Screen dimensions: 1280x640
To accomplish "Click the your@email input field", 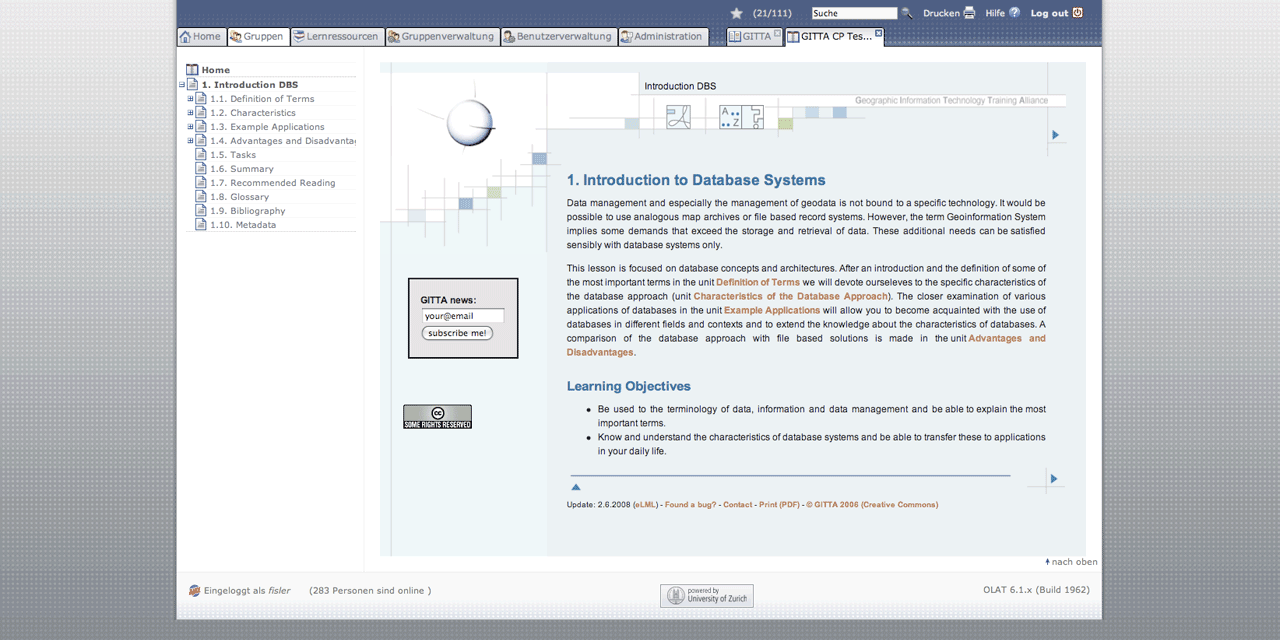I will coord(462,316).
